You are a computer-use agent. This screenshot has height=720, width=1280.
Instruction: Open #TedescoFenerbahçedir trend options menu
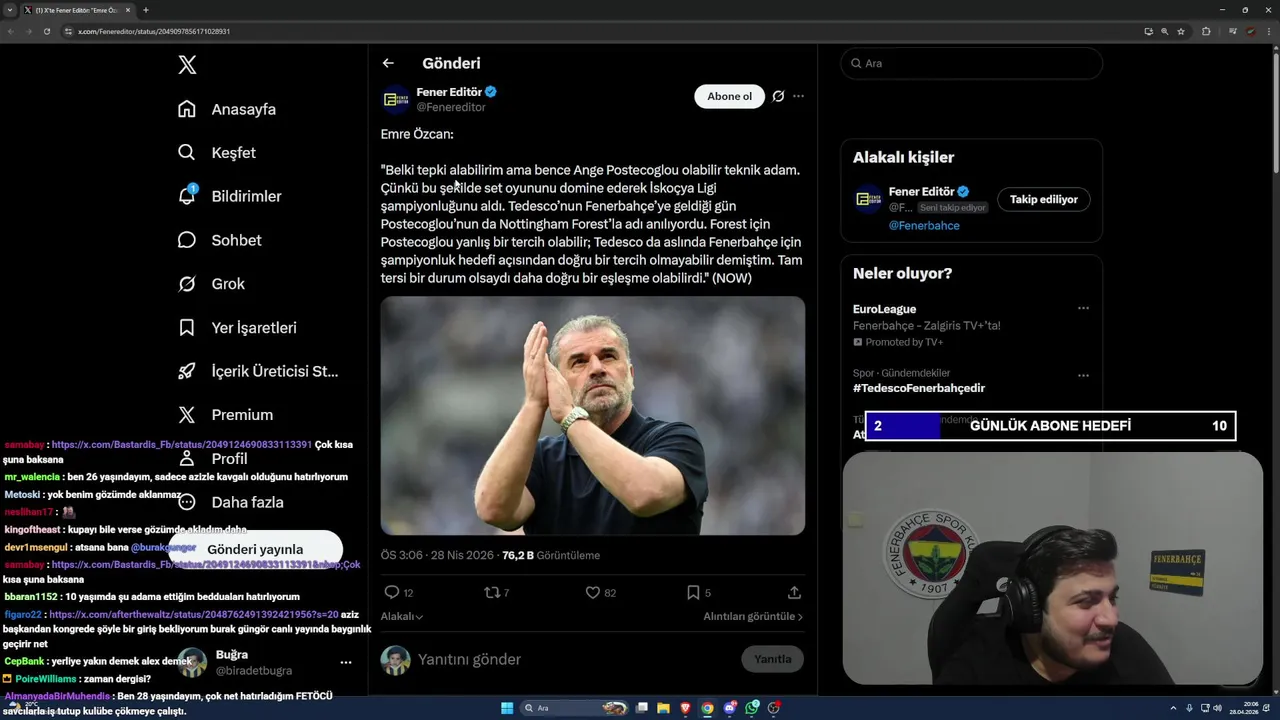(1083, 376)
